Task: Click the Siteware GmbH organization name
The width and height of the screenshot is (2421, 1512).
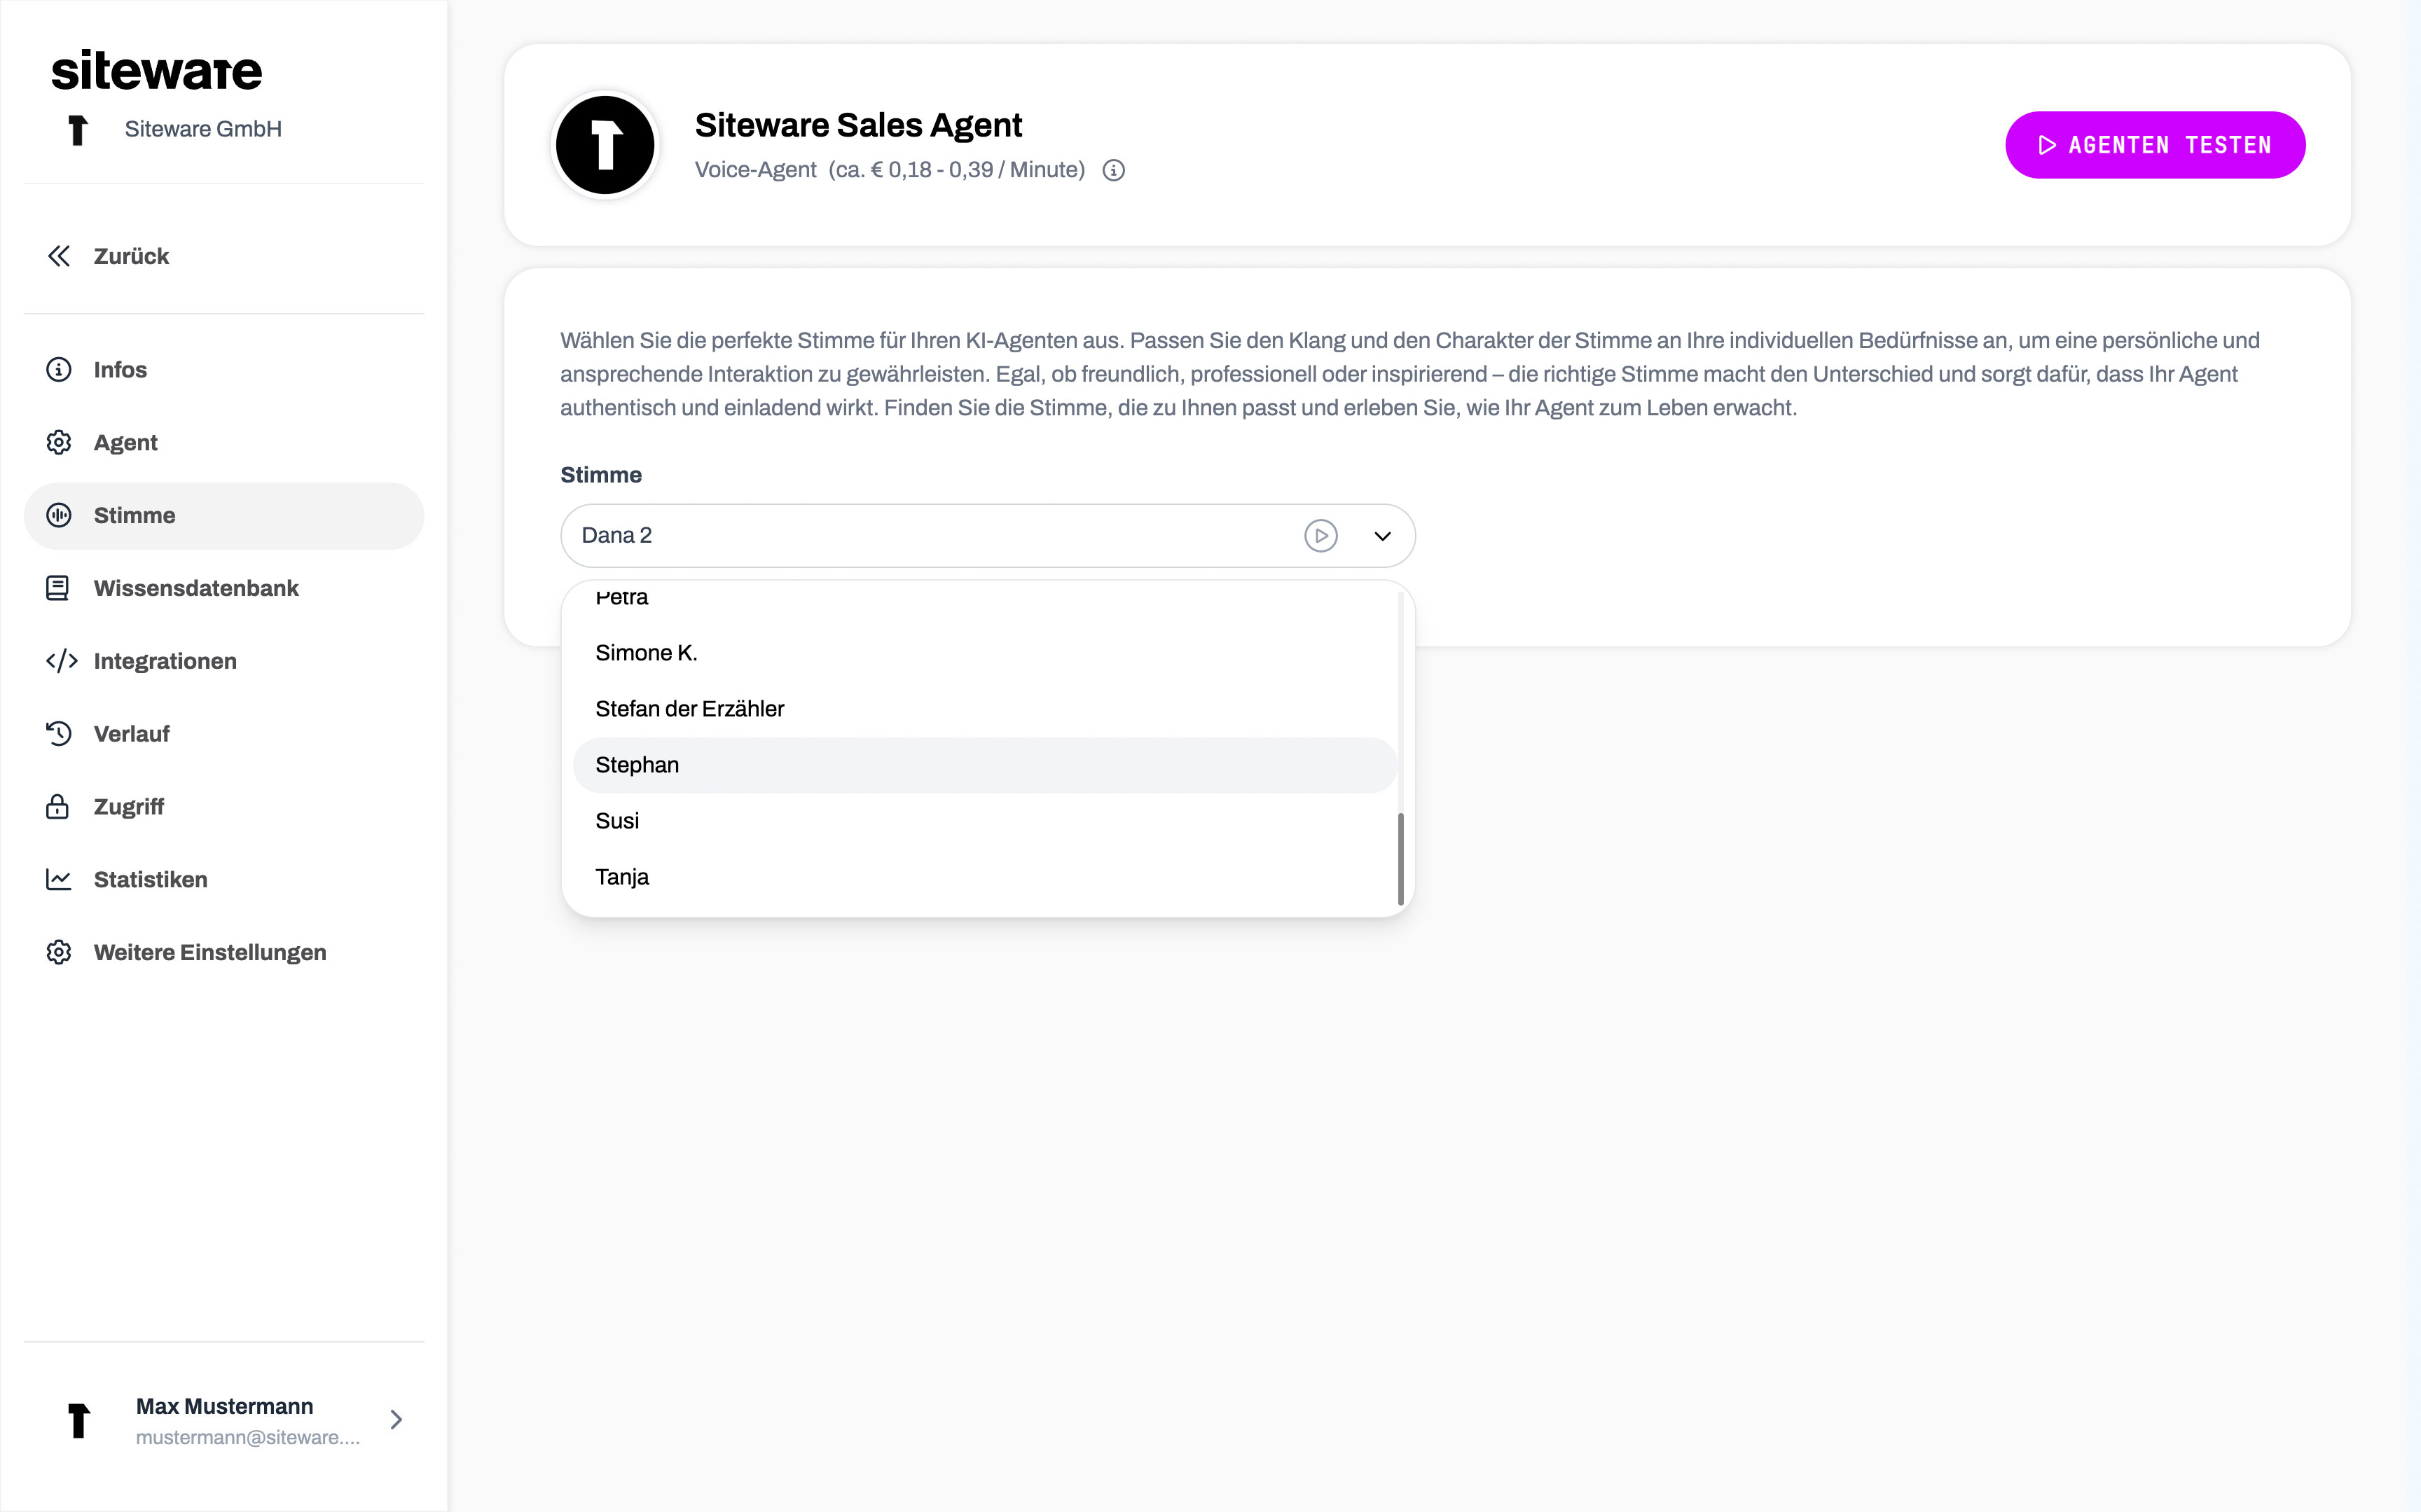Action: (203, 129)
